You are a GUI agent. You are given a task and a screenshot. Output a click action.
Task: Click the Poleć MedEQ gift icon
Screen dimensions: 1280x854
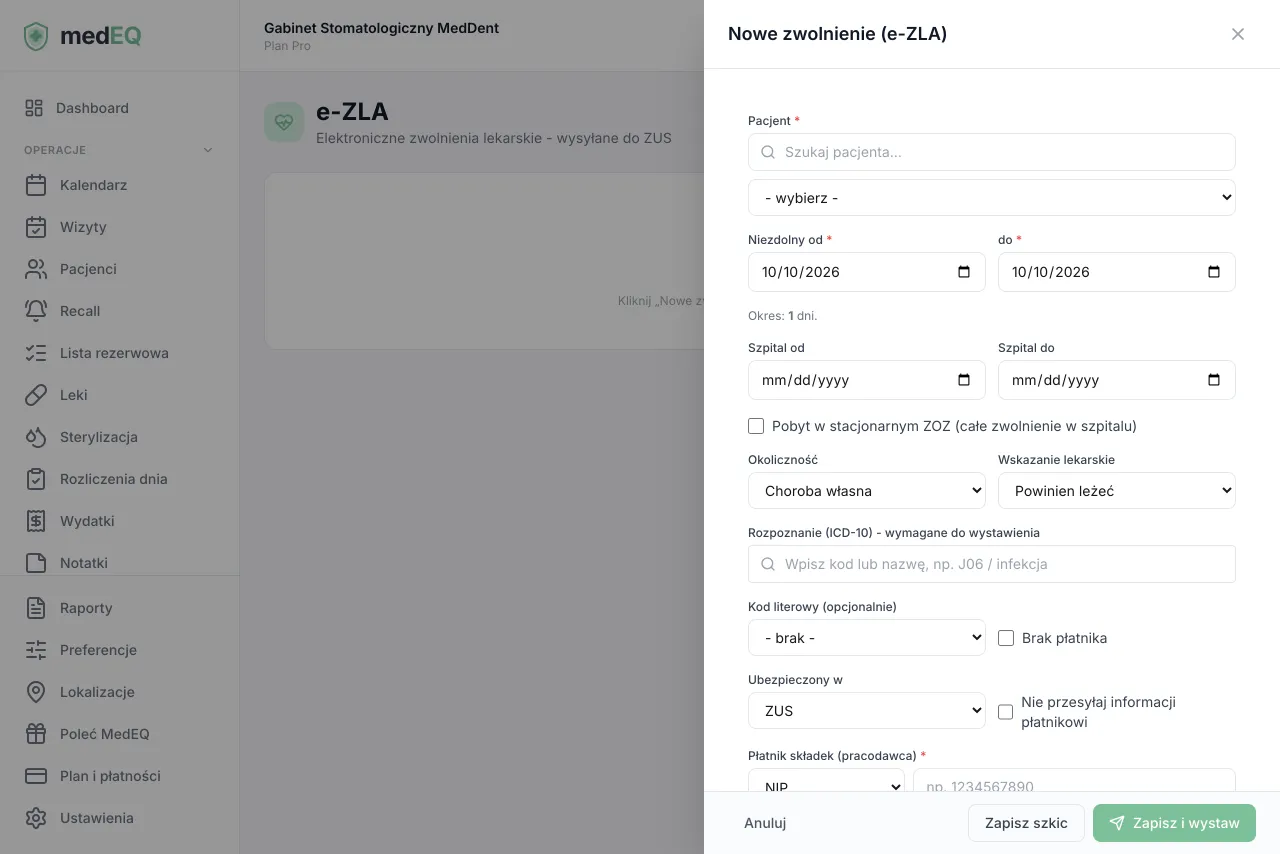(x=36, y=734)
